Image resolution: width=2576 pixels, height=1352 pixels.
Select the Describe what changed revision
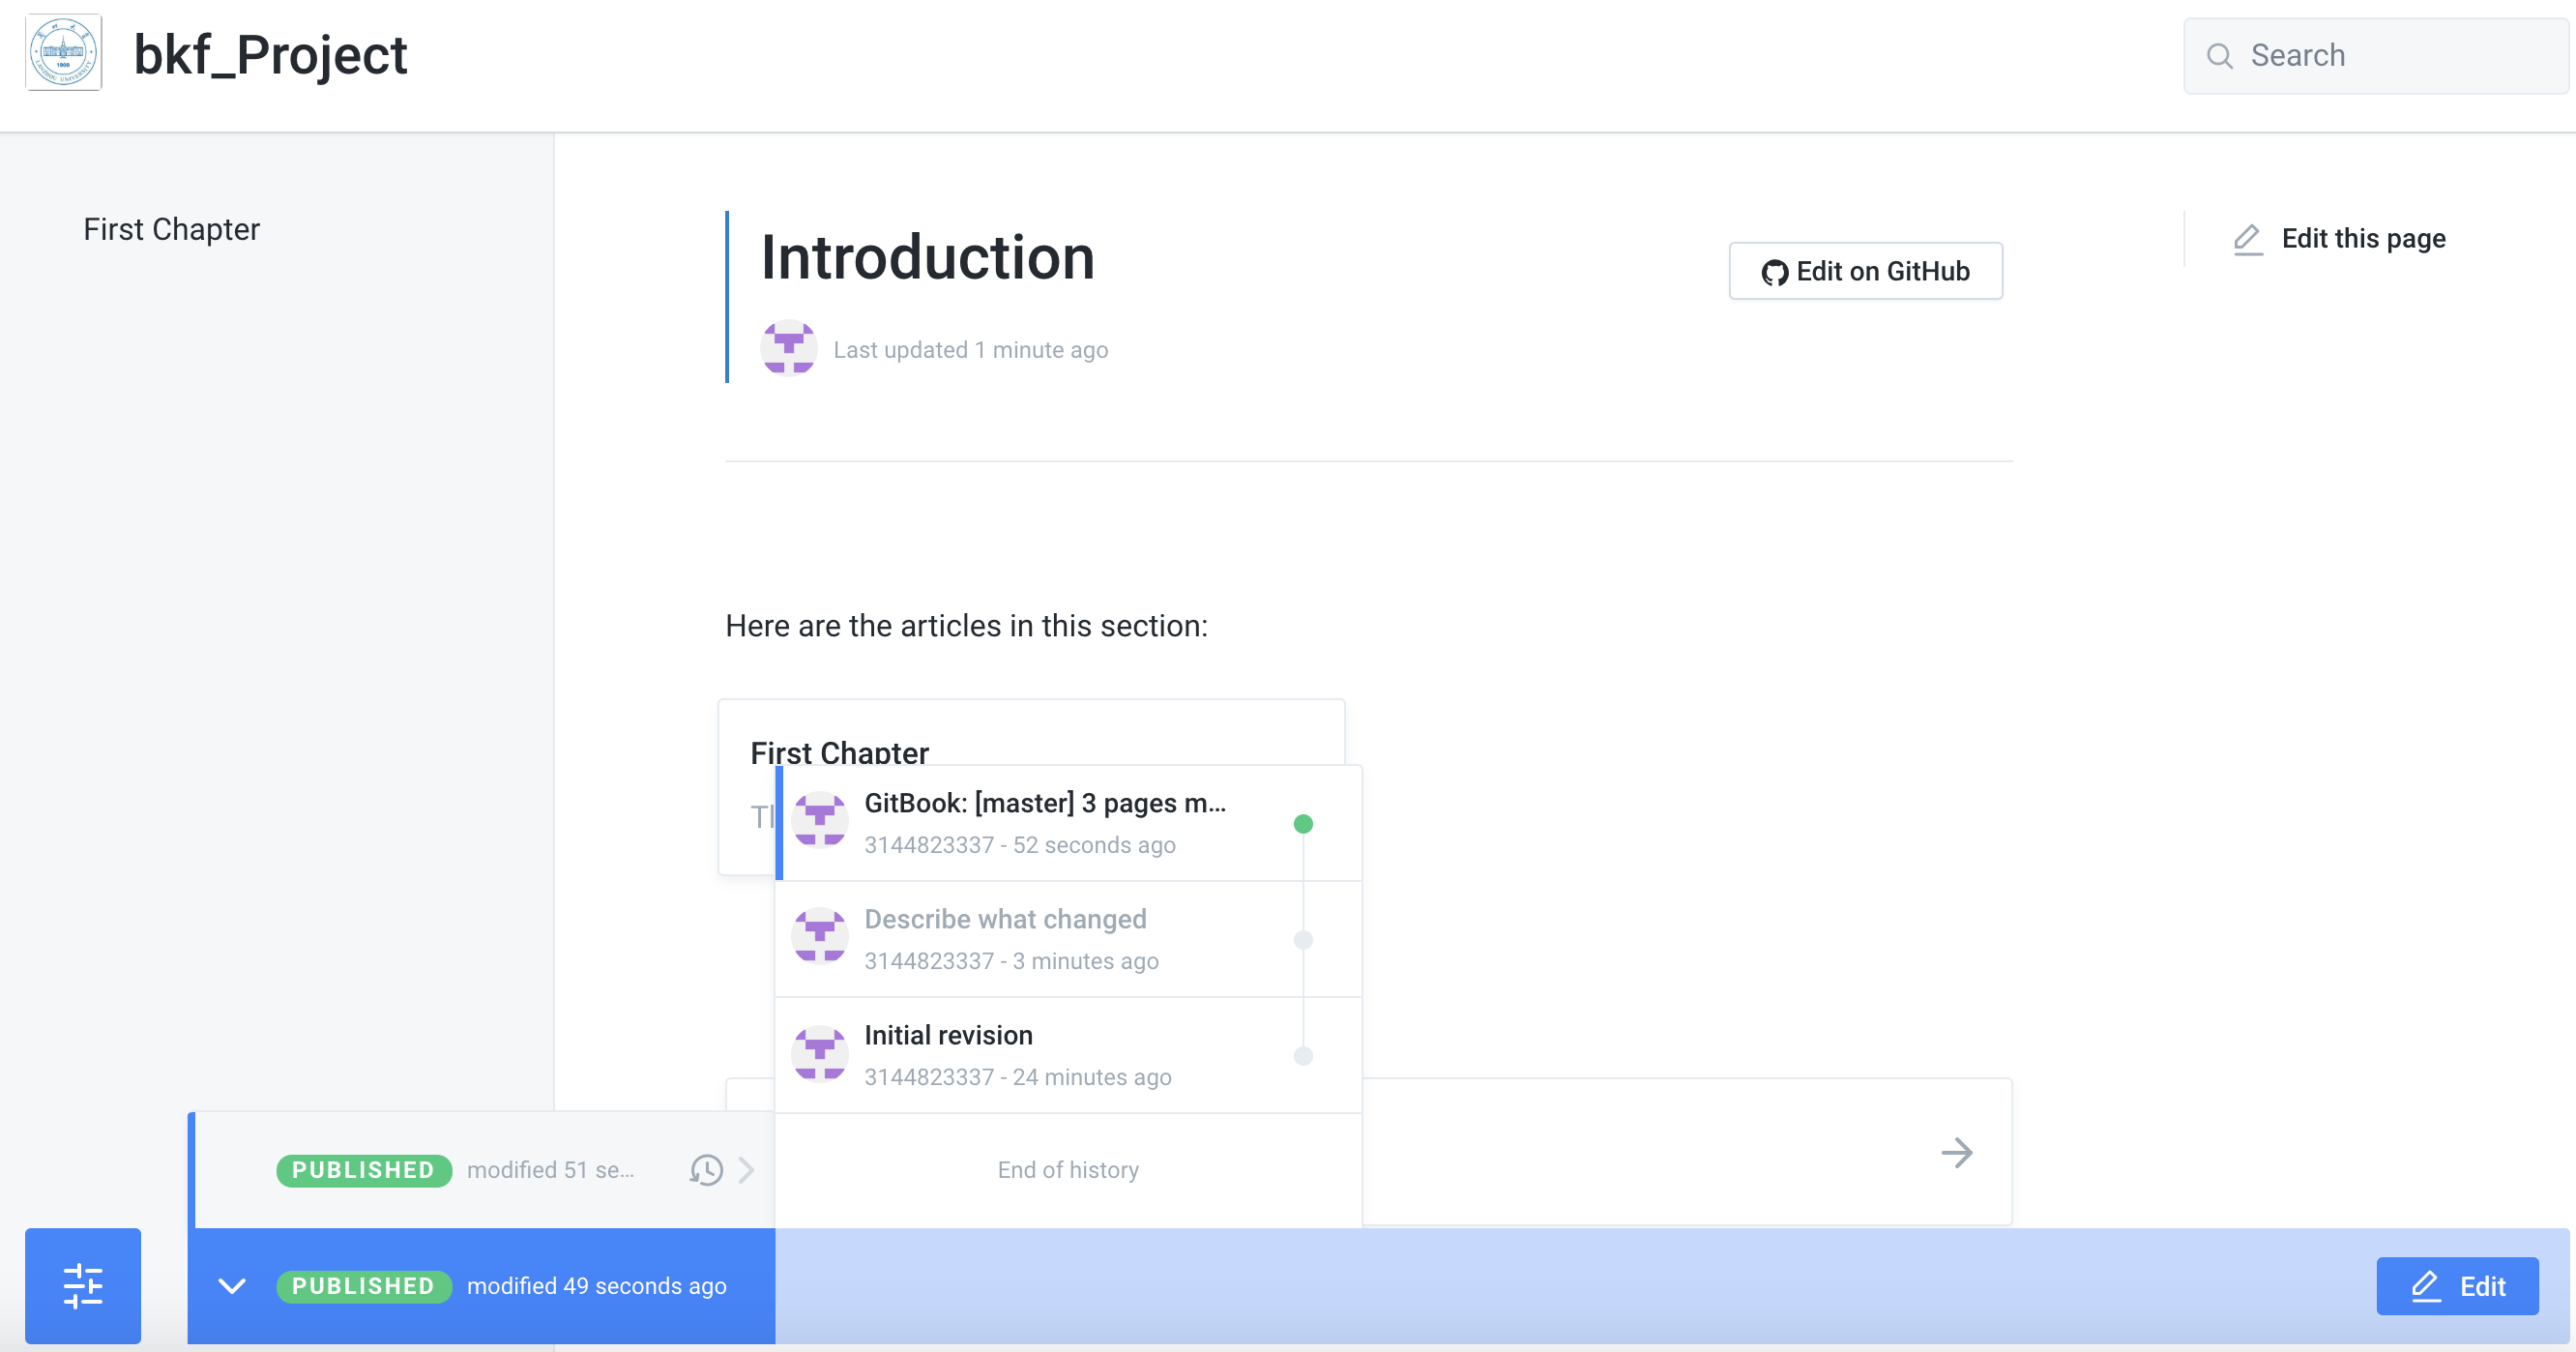[x=1005, y=938]
